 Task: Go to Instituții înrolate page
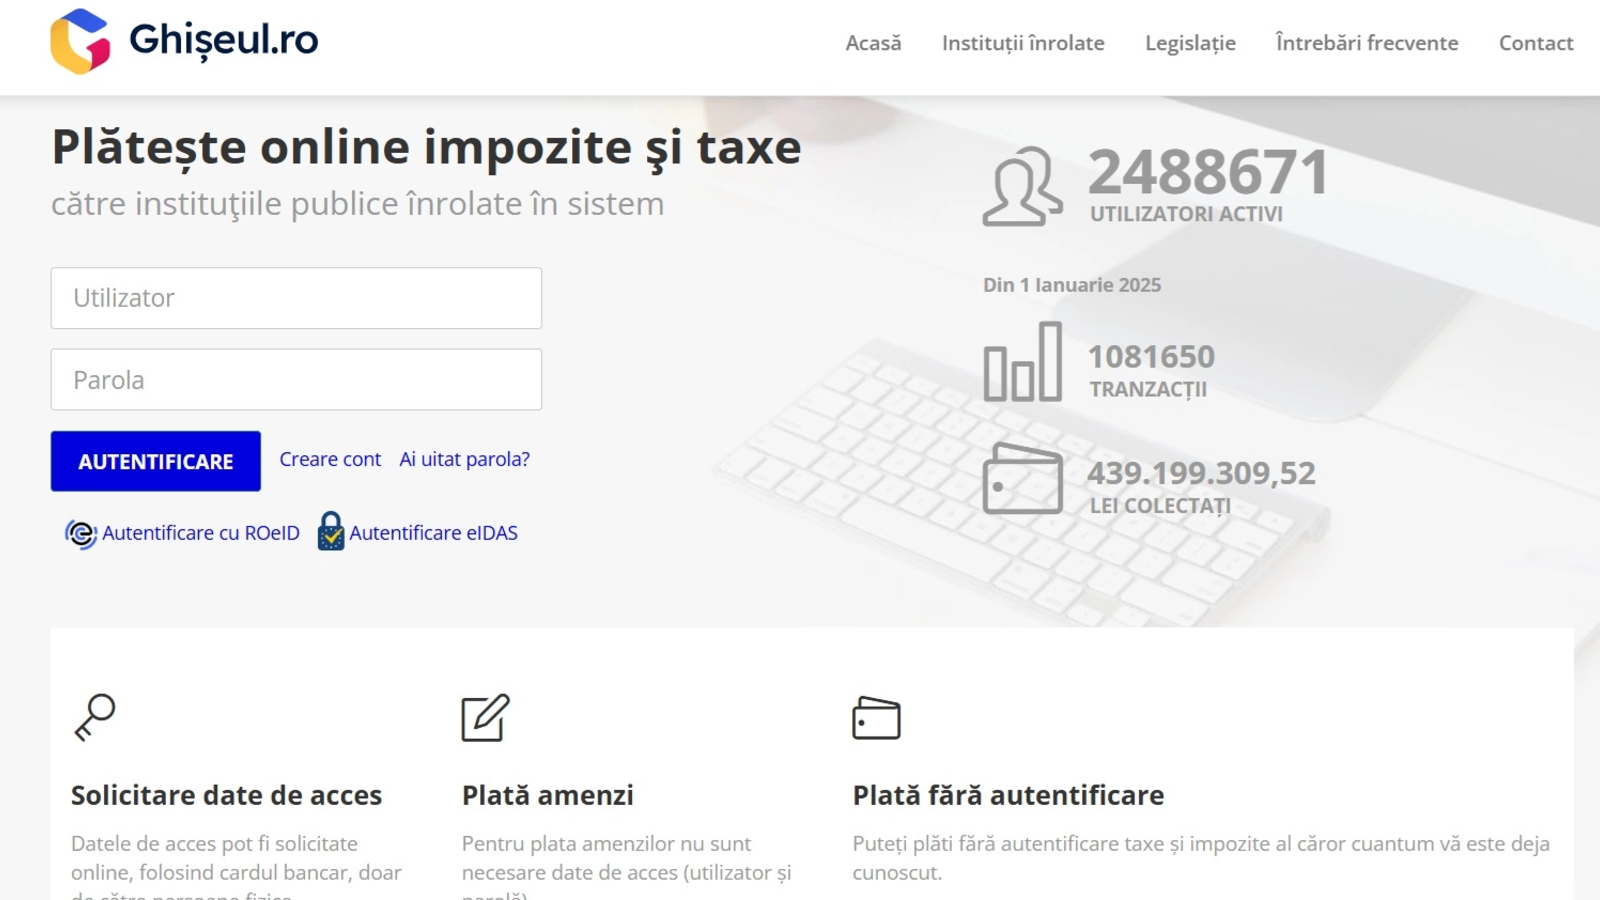pyautogui.click(x=1023, y=43)
